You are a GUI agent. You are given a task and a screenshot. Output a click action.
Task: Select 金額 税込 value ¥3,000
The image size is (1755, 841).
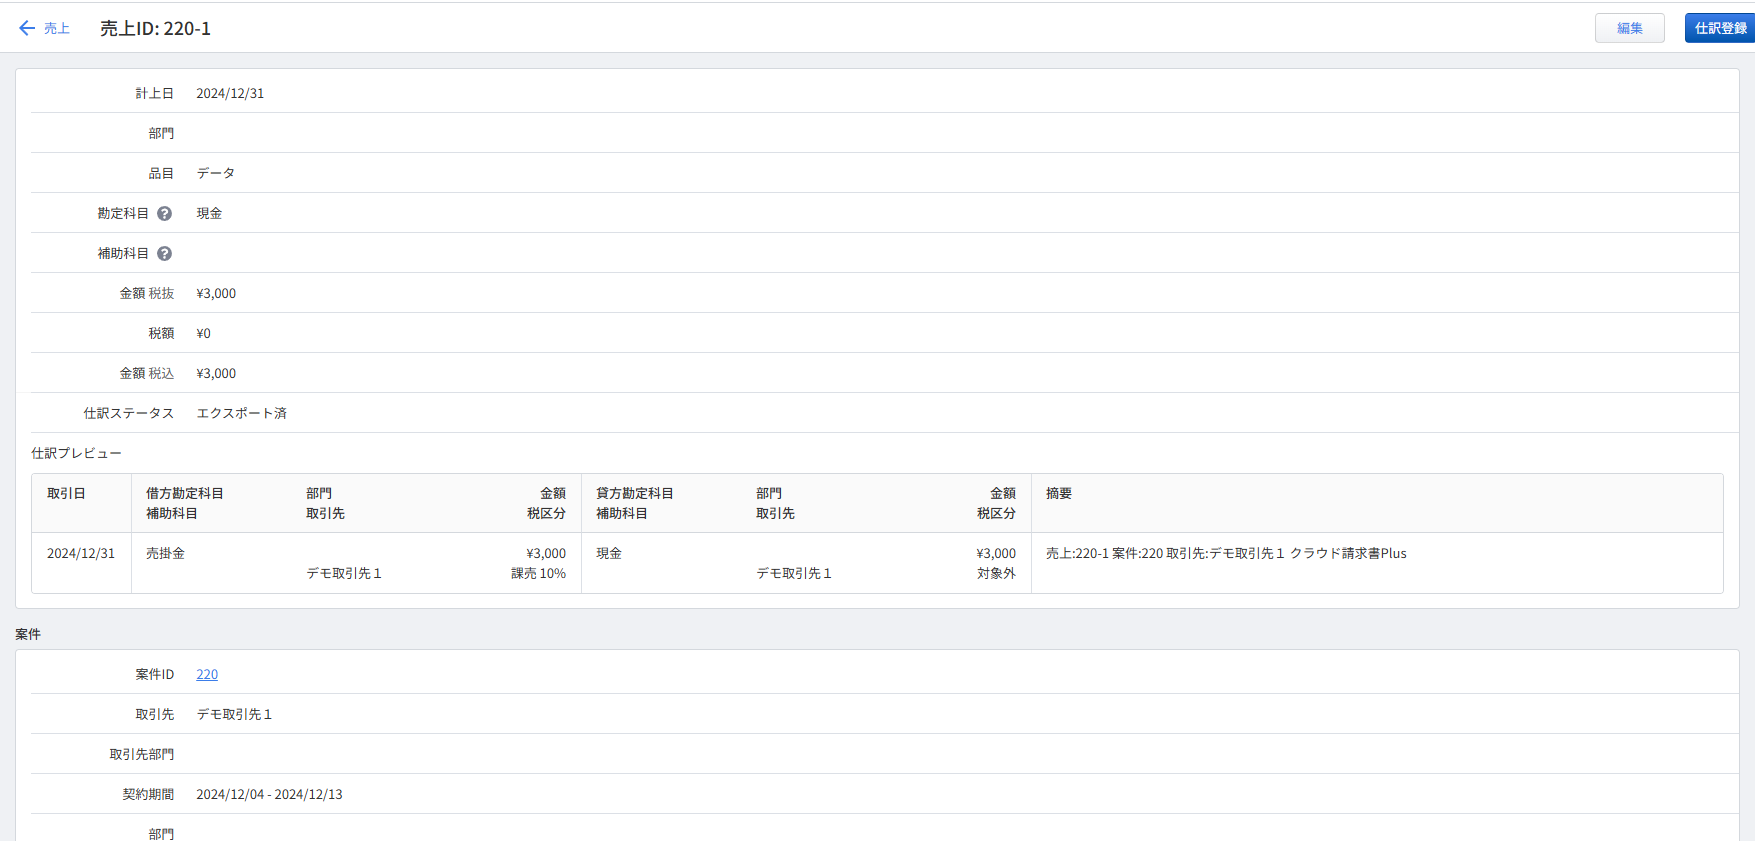216,373
